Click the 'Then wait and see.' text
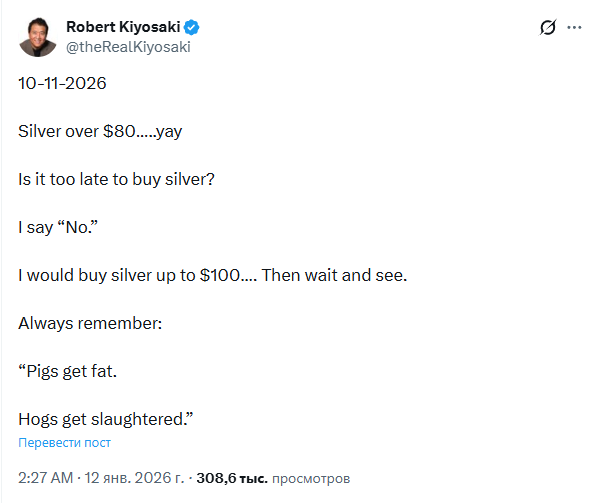Viewport: 600px width, 503px height. click(x=334, y=275)
